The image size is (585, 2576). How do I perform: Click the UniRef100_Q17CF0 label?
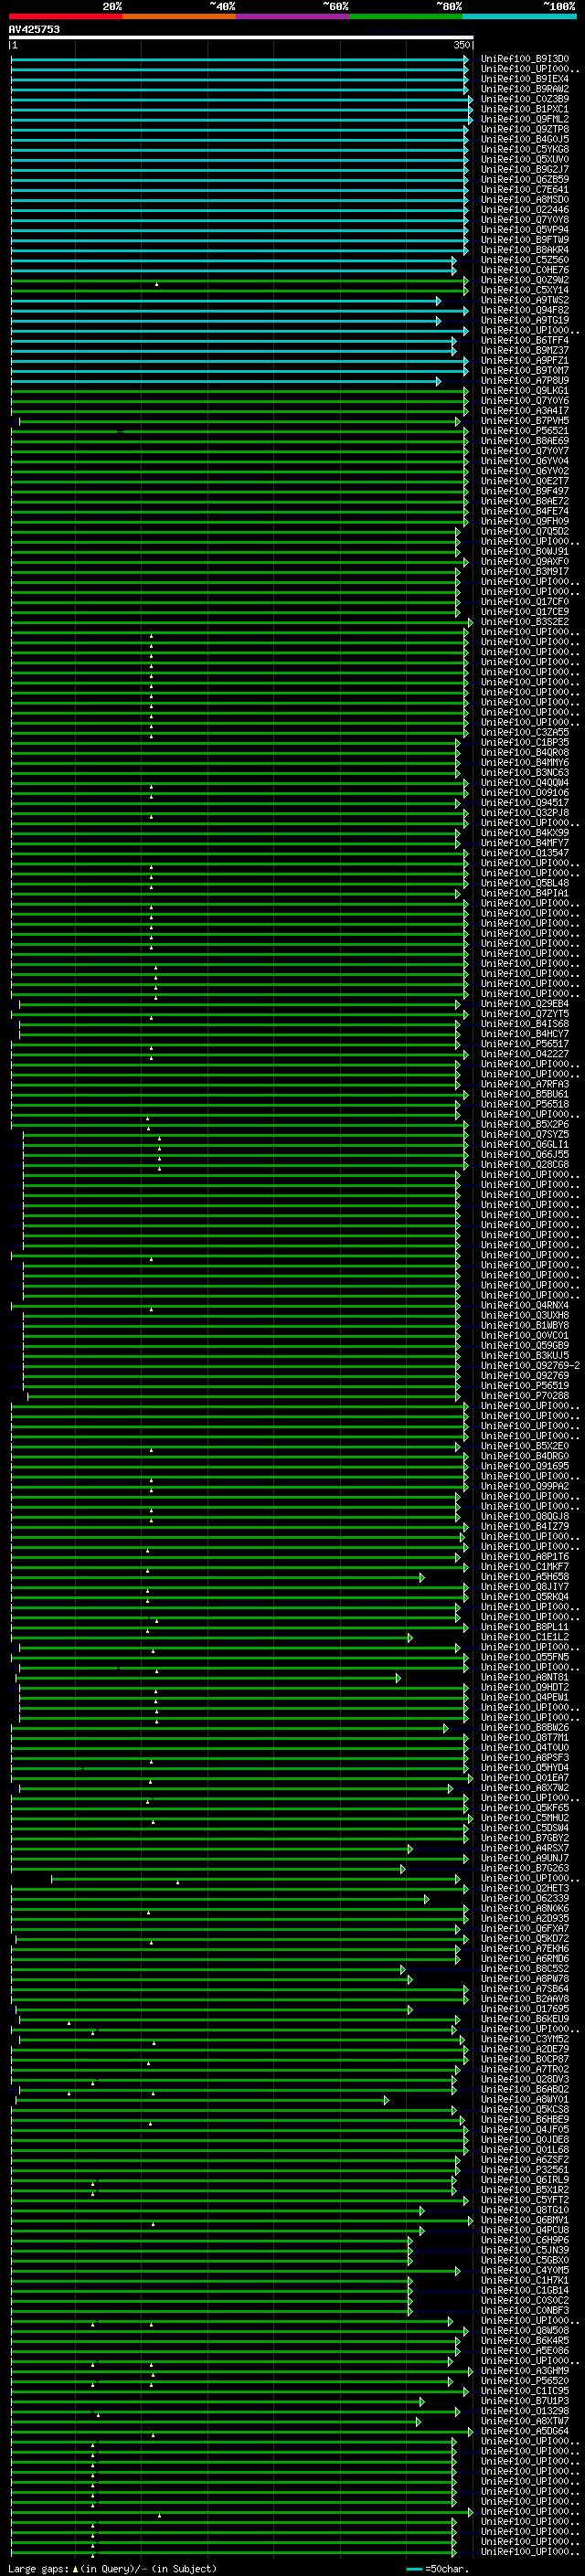[x=524, y=602]
